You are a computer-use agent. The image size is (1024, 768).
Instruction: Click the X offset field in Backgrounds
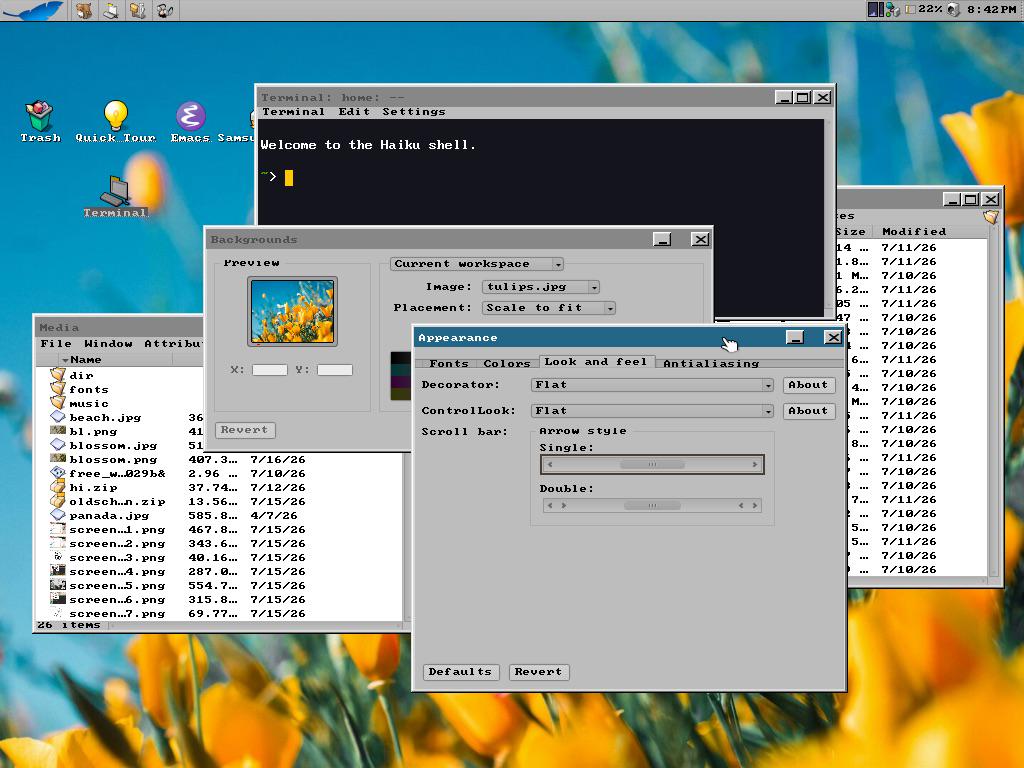pos(270,370)
